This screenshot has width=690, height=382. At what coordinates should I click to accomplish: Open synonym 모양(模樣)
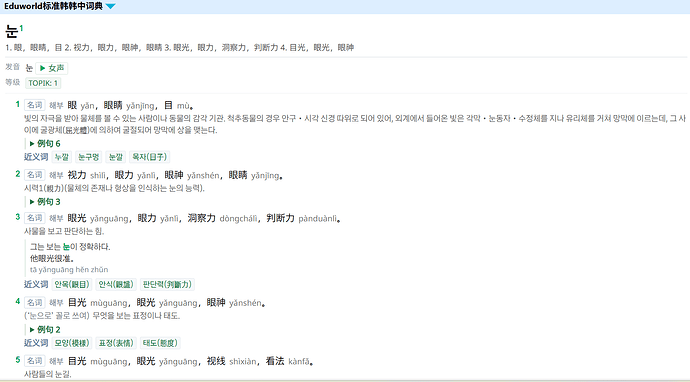[72, 343]
